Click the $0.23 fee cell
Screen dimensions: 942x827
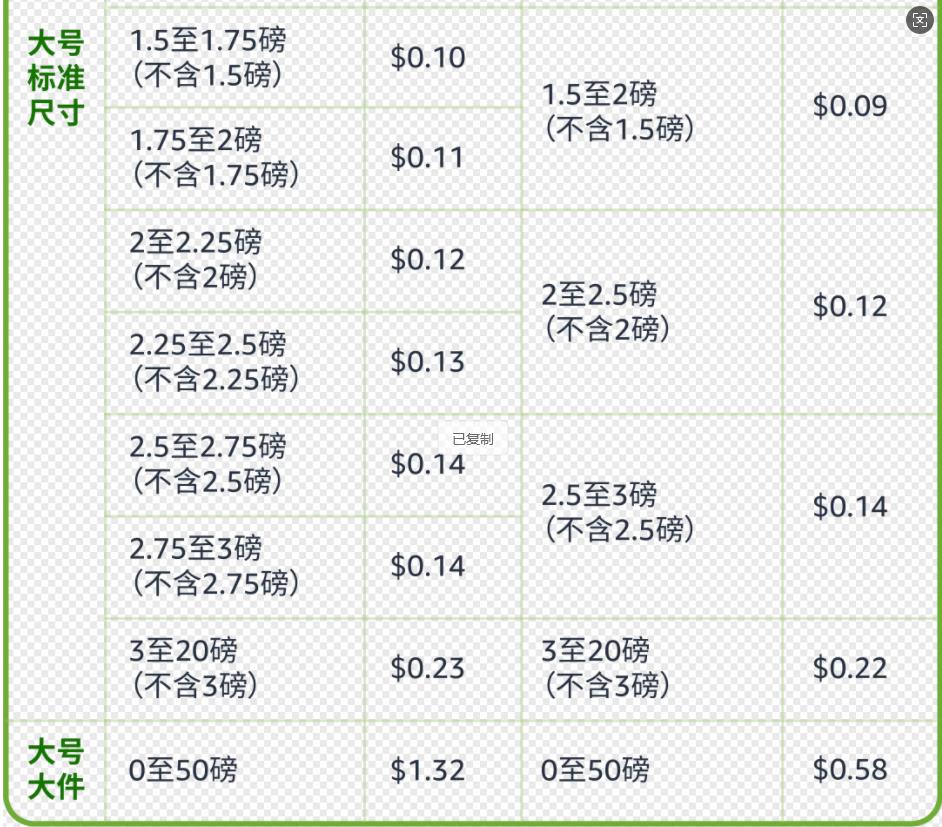(443, 670)
